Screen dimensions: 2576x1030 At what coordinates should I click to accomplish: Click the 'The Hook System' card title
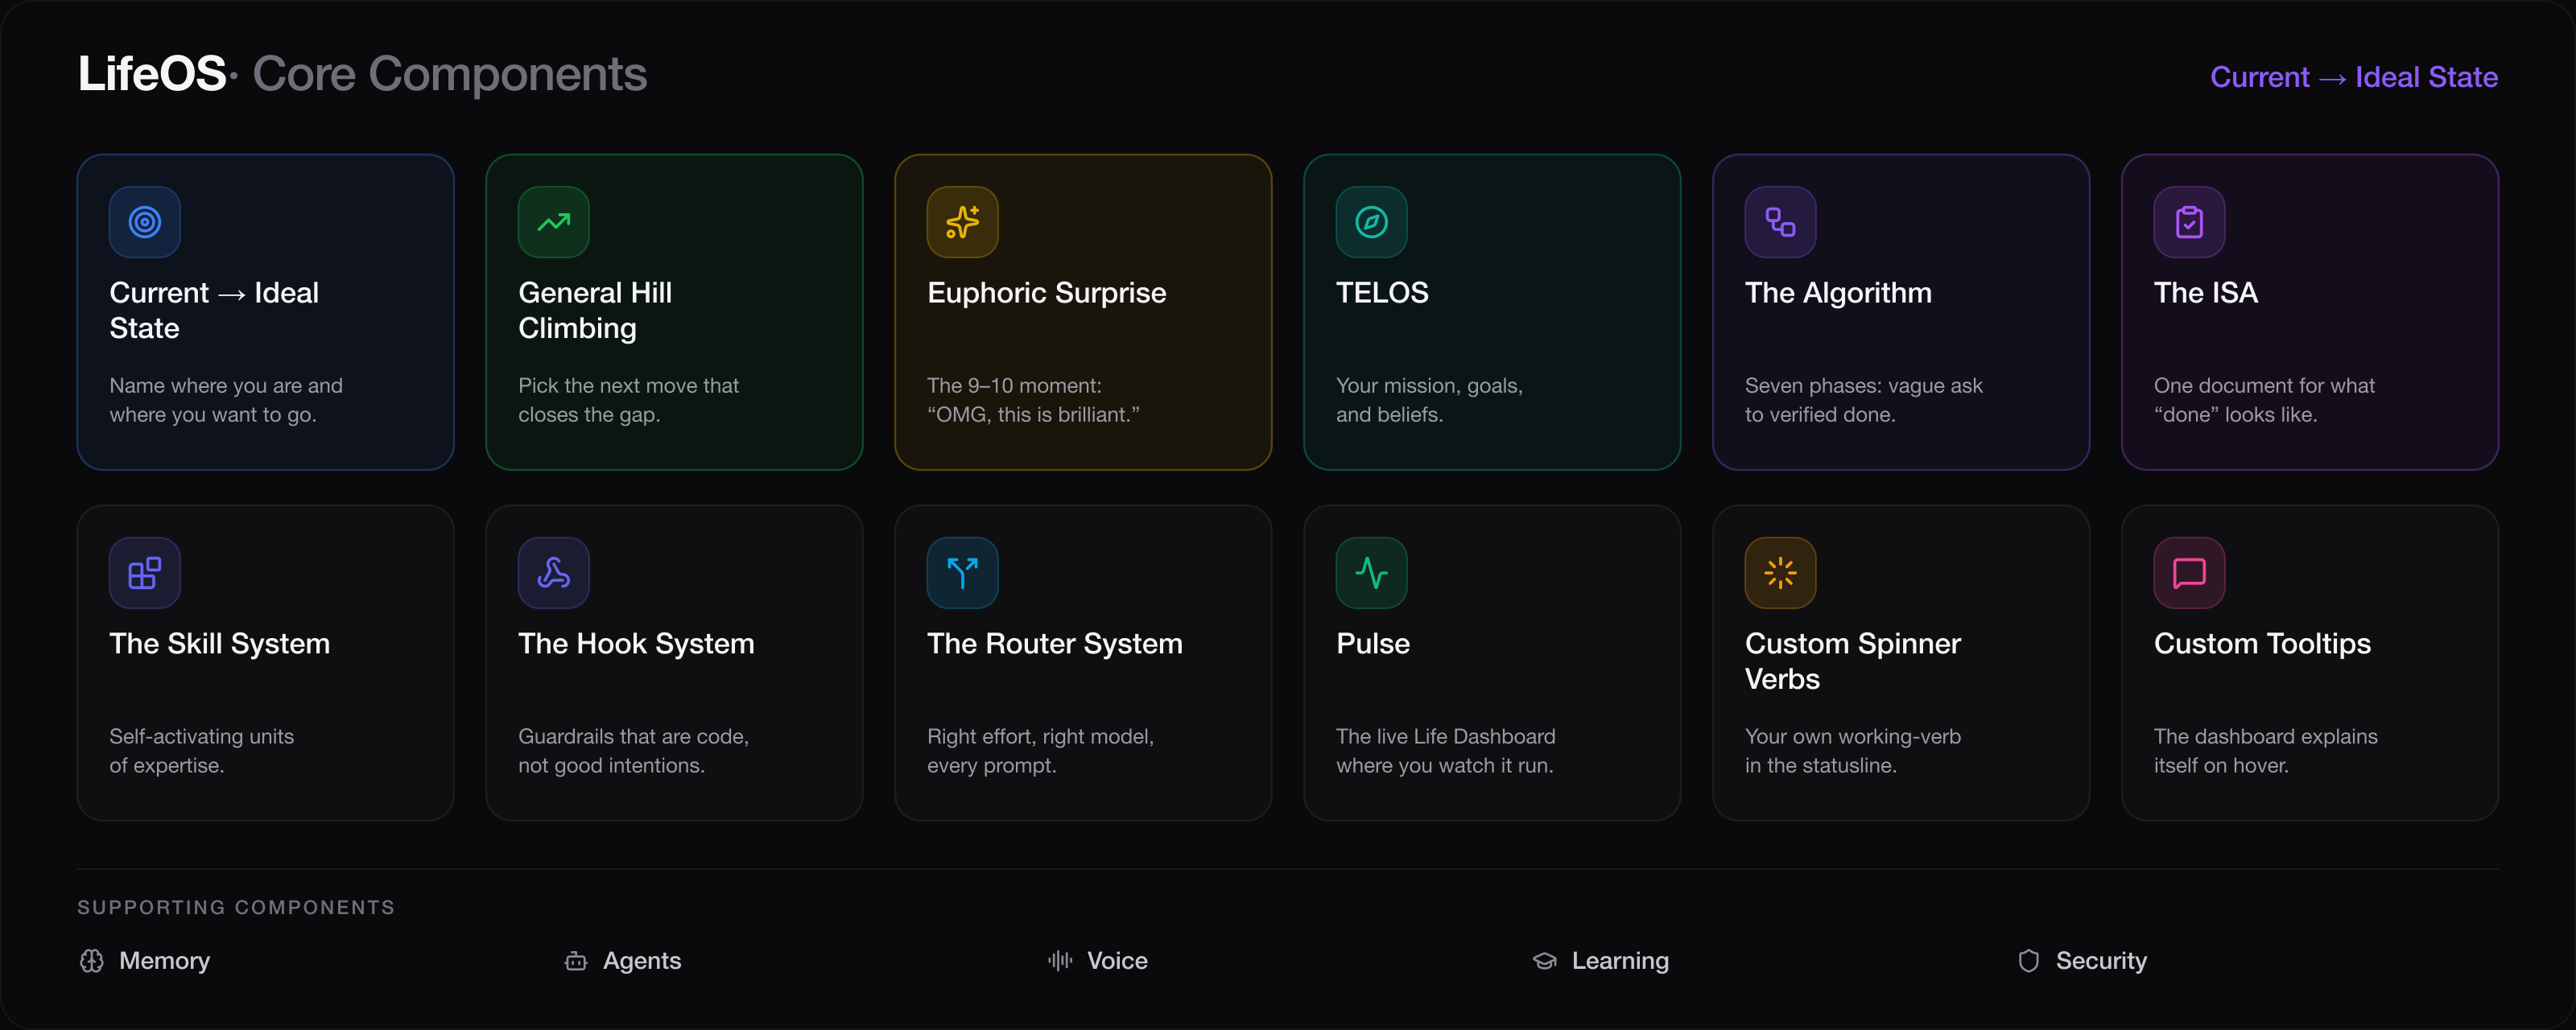coord(636,644)
